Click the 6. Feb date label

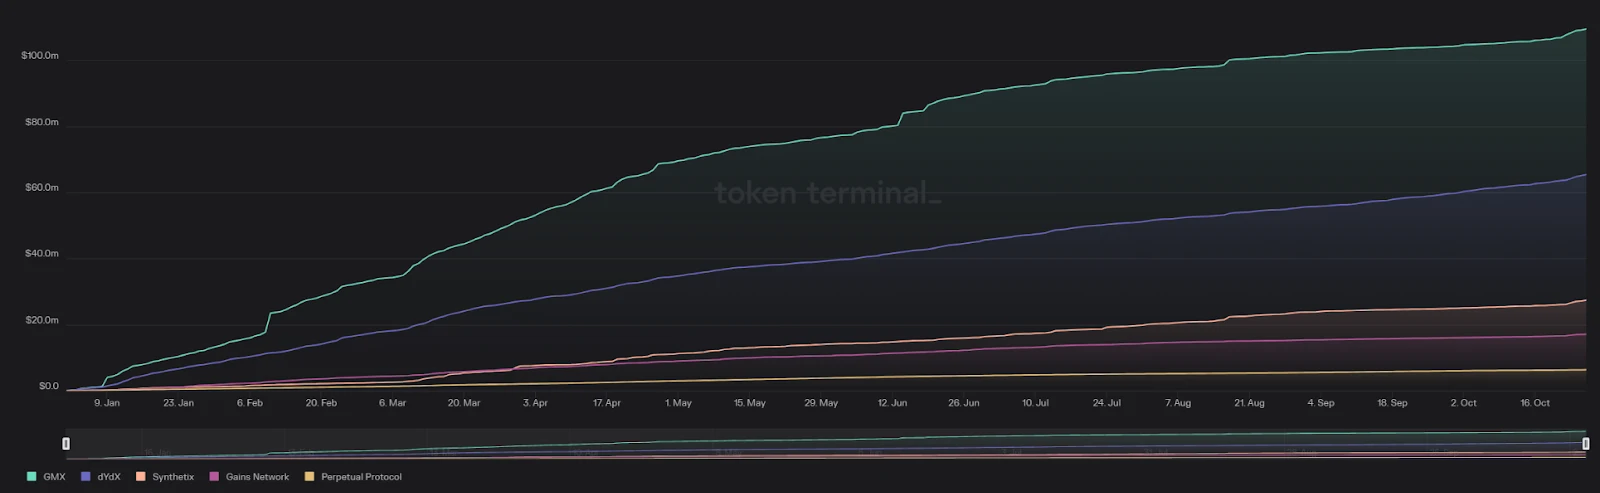[x=250, y=403]
